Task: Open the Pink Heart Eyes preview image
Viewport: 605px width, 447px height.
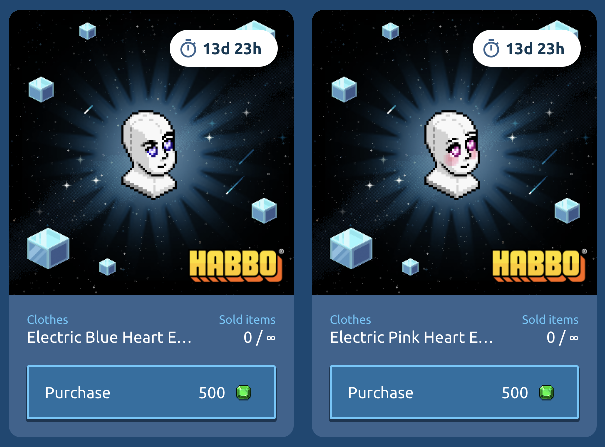Action: pos(454,152)
